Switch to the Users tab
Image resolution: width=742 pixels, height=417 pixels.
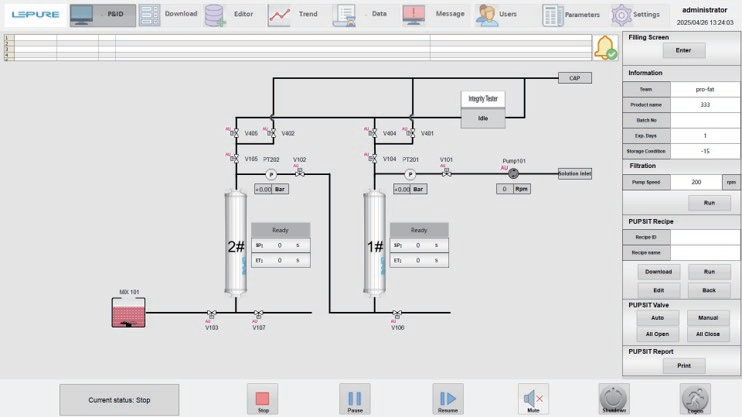495,14
